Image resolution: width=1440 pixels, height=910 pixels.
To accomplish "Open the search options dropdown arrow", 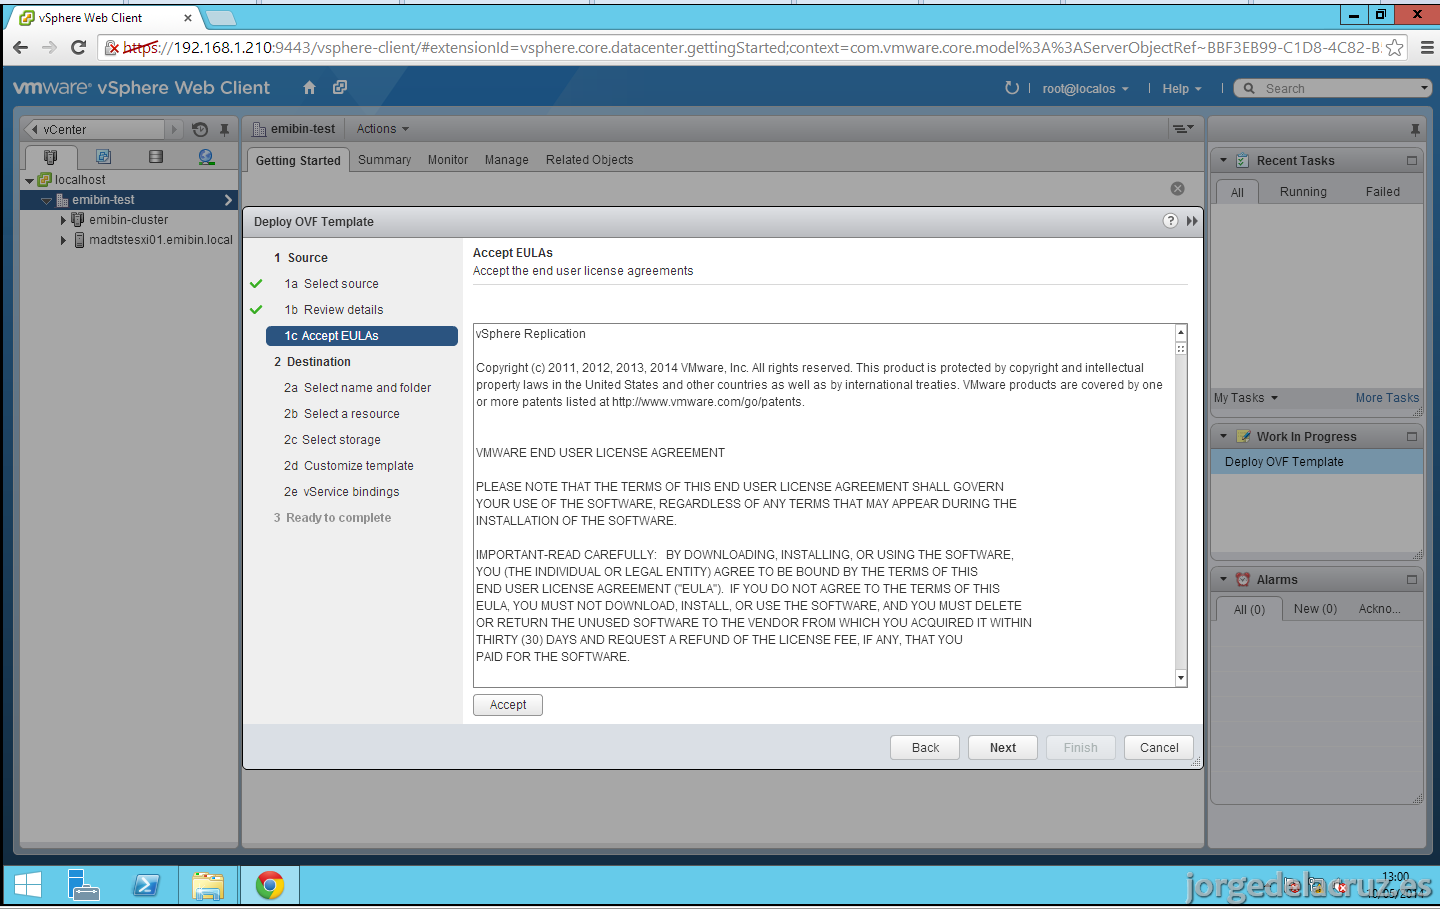I will point(1425,88).
